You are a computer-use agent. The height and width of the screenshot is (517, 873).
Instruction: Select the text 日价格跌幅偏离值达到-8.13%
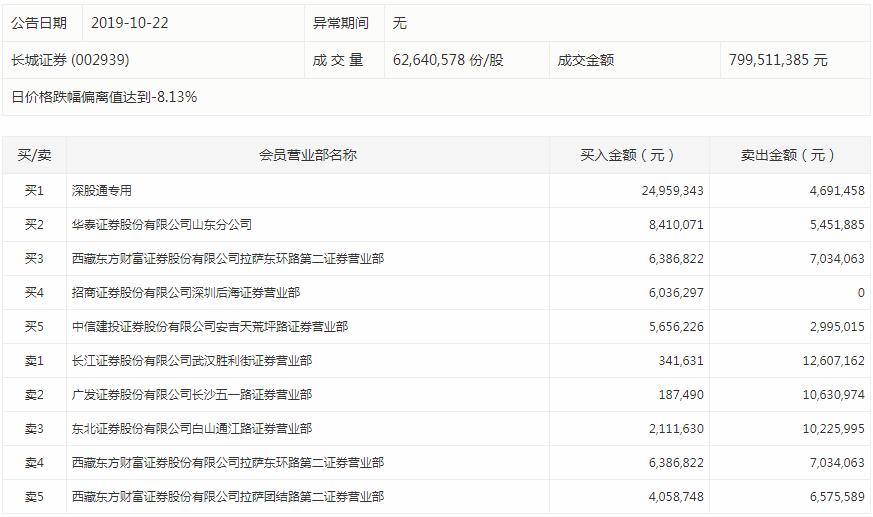104,97
